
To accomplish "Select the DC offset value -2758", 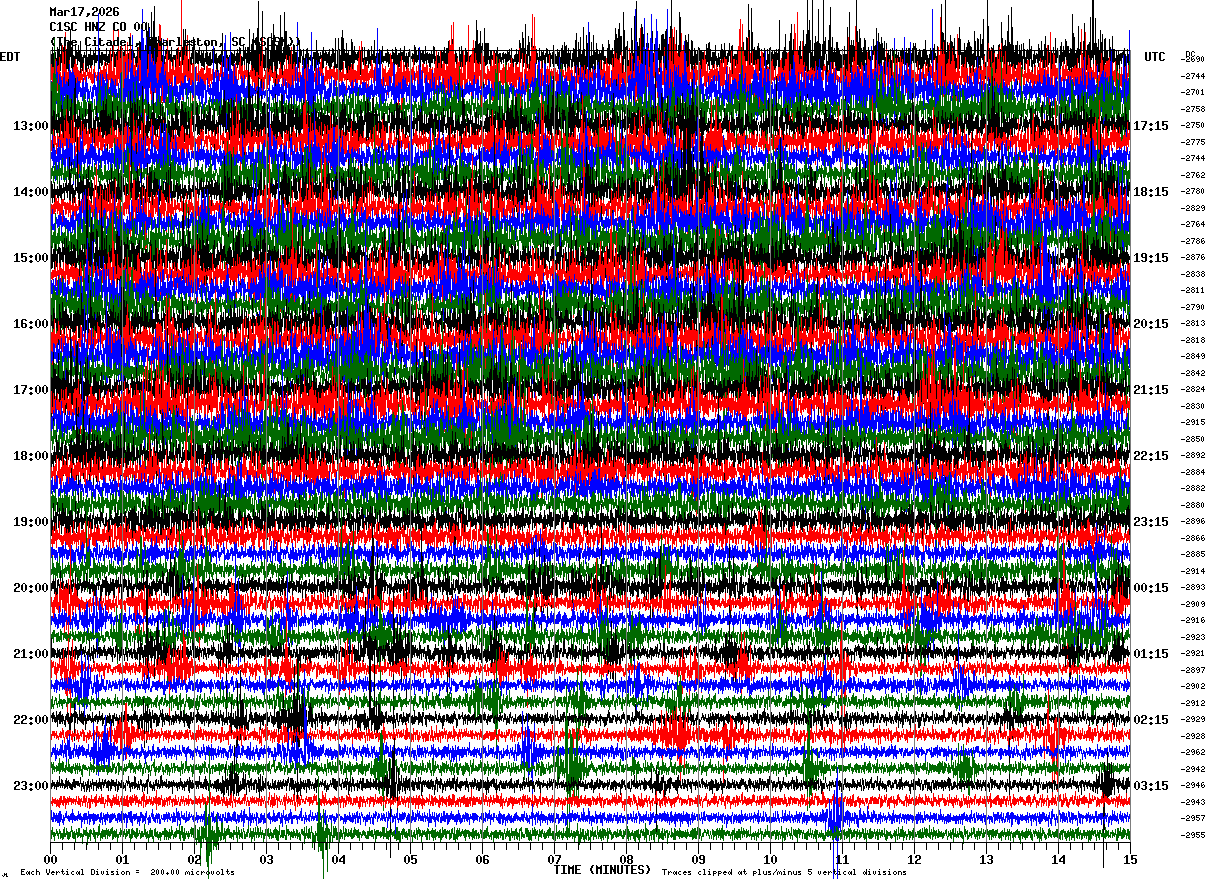I will (x=1194, y=109).
